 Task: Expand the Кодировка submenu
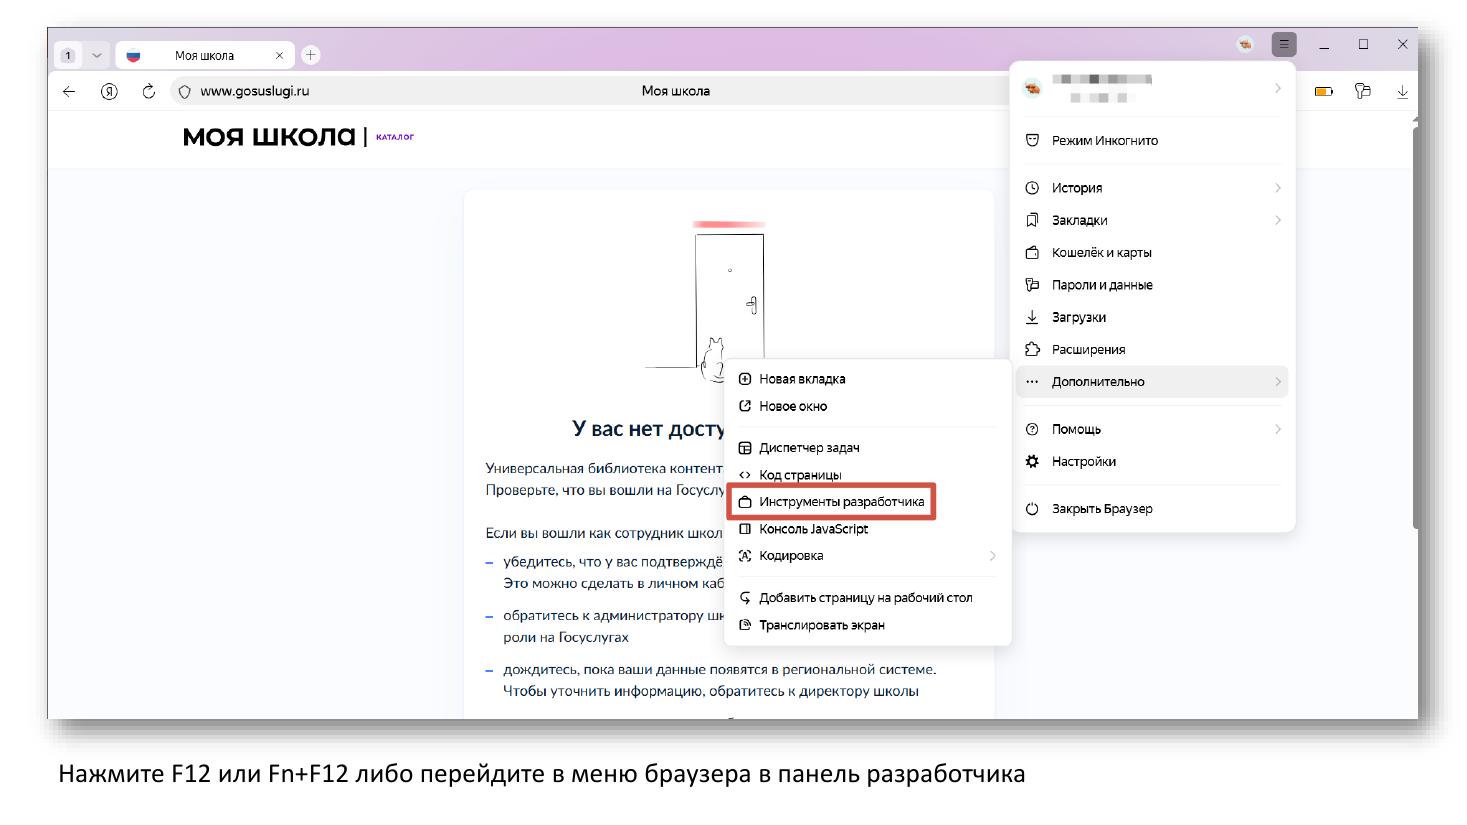coord(867,556)
